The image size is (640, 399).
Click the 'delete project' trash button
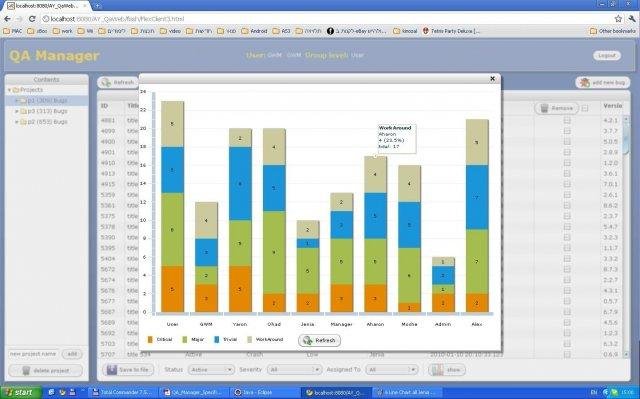tap(46, 370)
